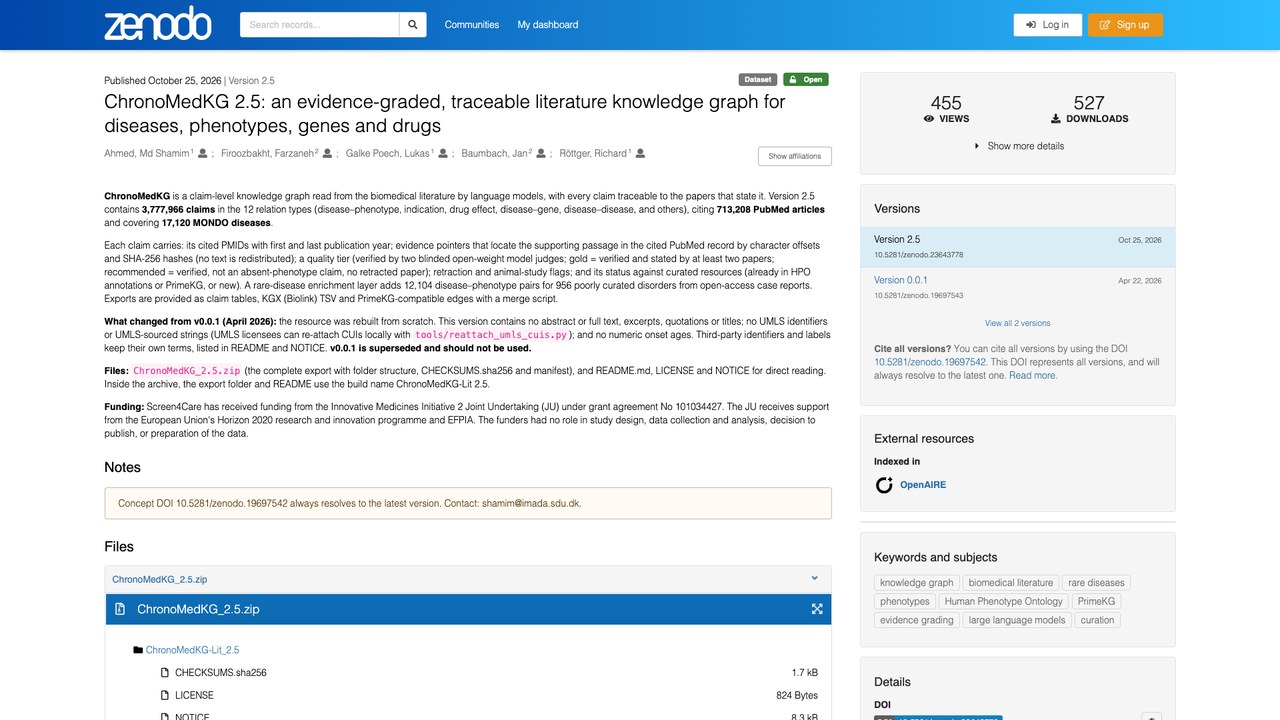Viewport: 1280px width, 720px height.
Task: Select Version 2.5 in the Versions panel
Action: (1018, 247)
